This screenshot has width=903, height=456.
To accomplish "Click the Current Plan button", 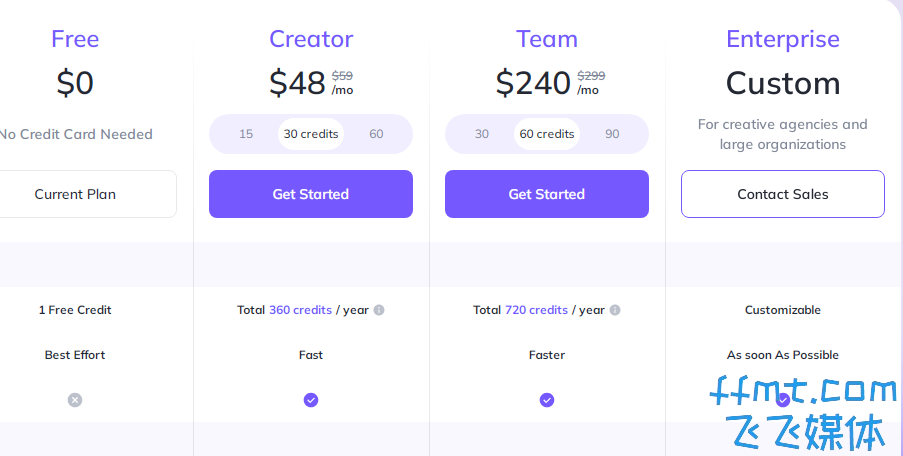I will point(75,194).
